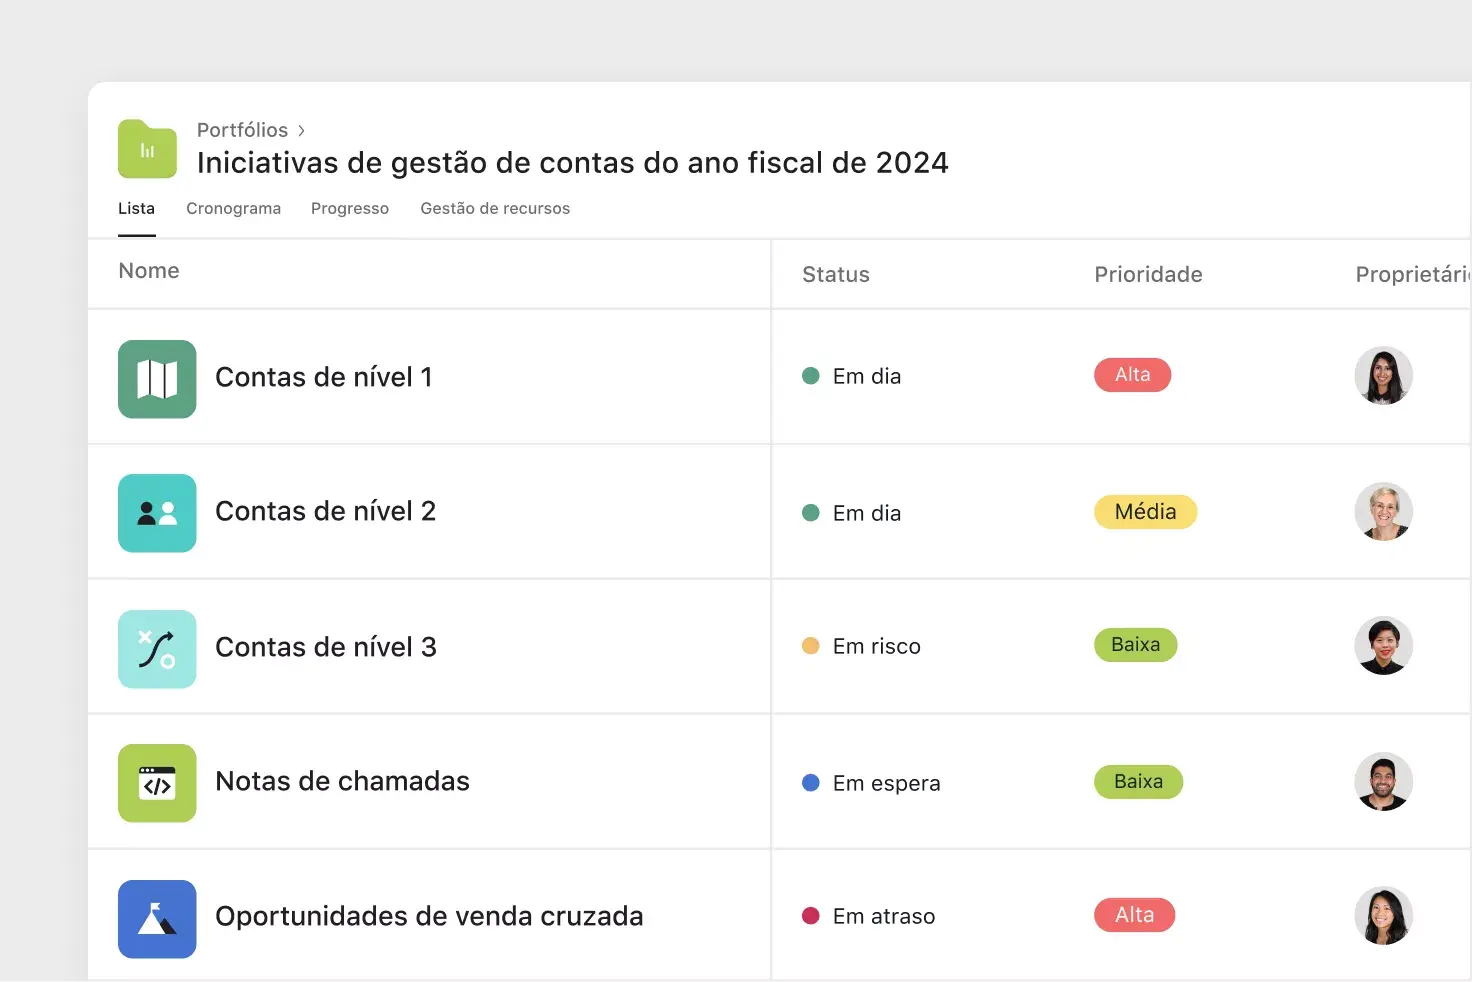1472x982 pixels.
Task: Click the red 'Em atraso' status dot
Action: coord(811,915)
